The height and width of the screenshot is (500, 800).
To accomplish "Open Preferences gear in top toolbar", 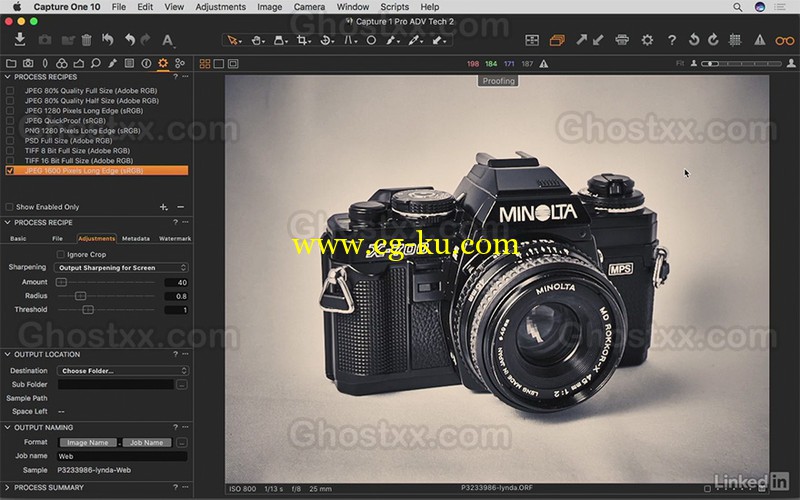I will 647,40.
